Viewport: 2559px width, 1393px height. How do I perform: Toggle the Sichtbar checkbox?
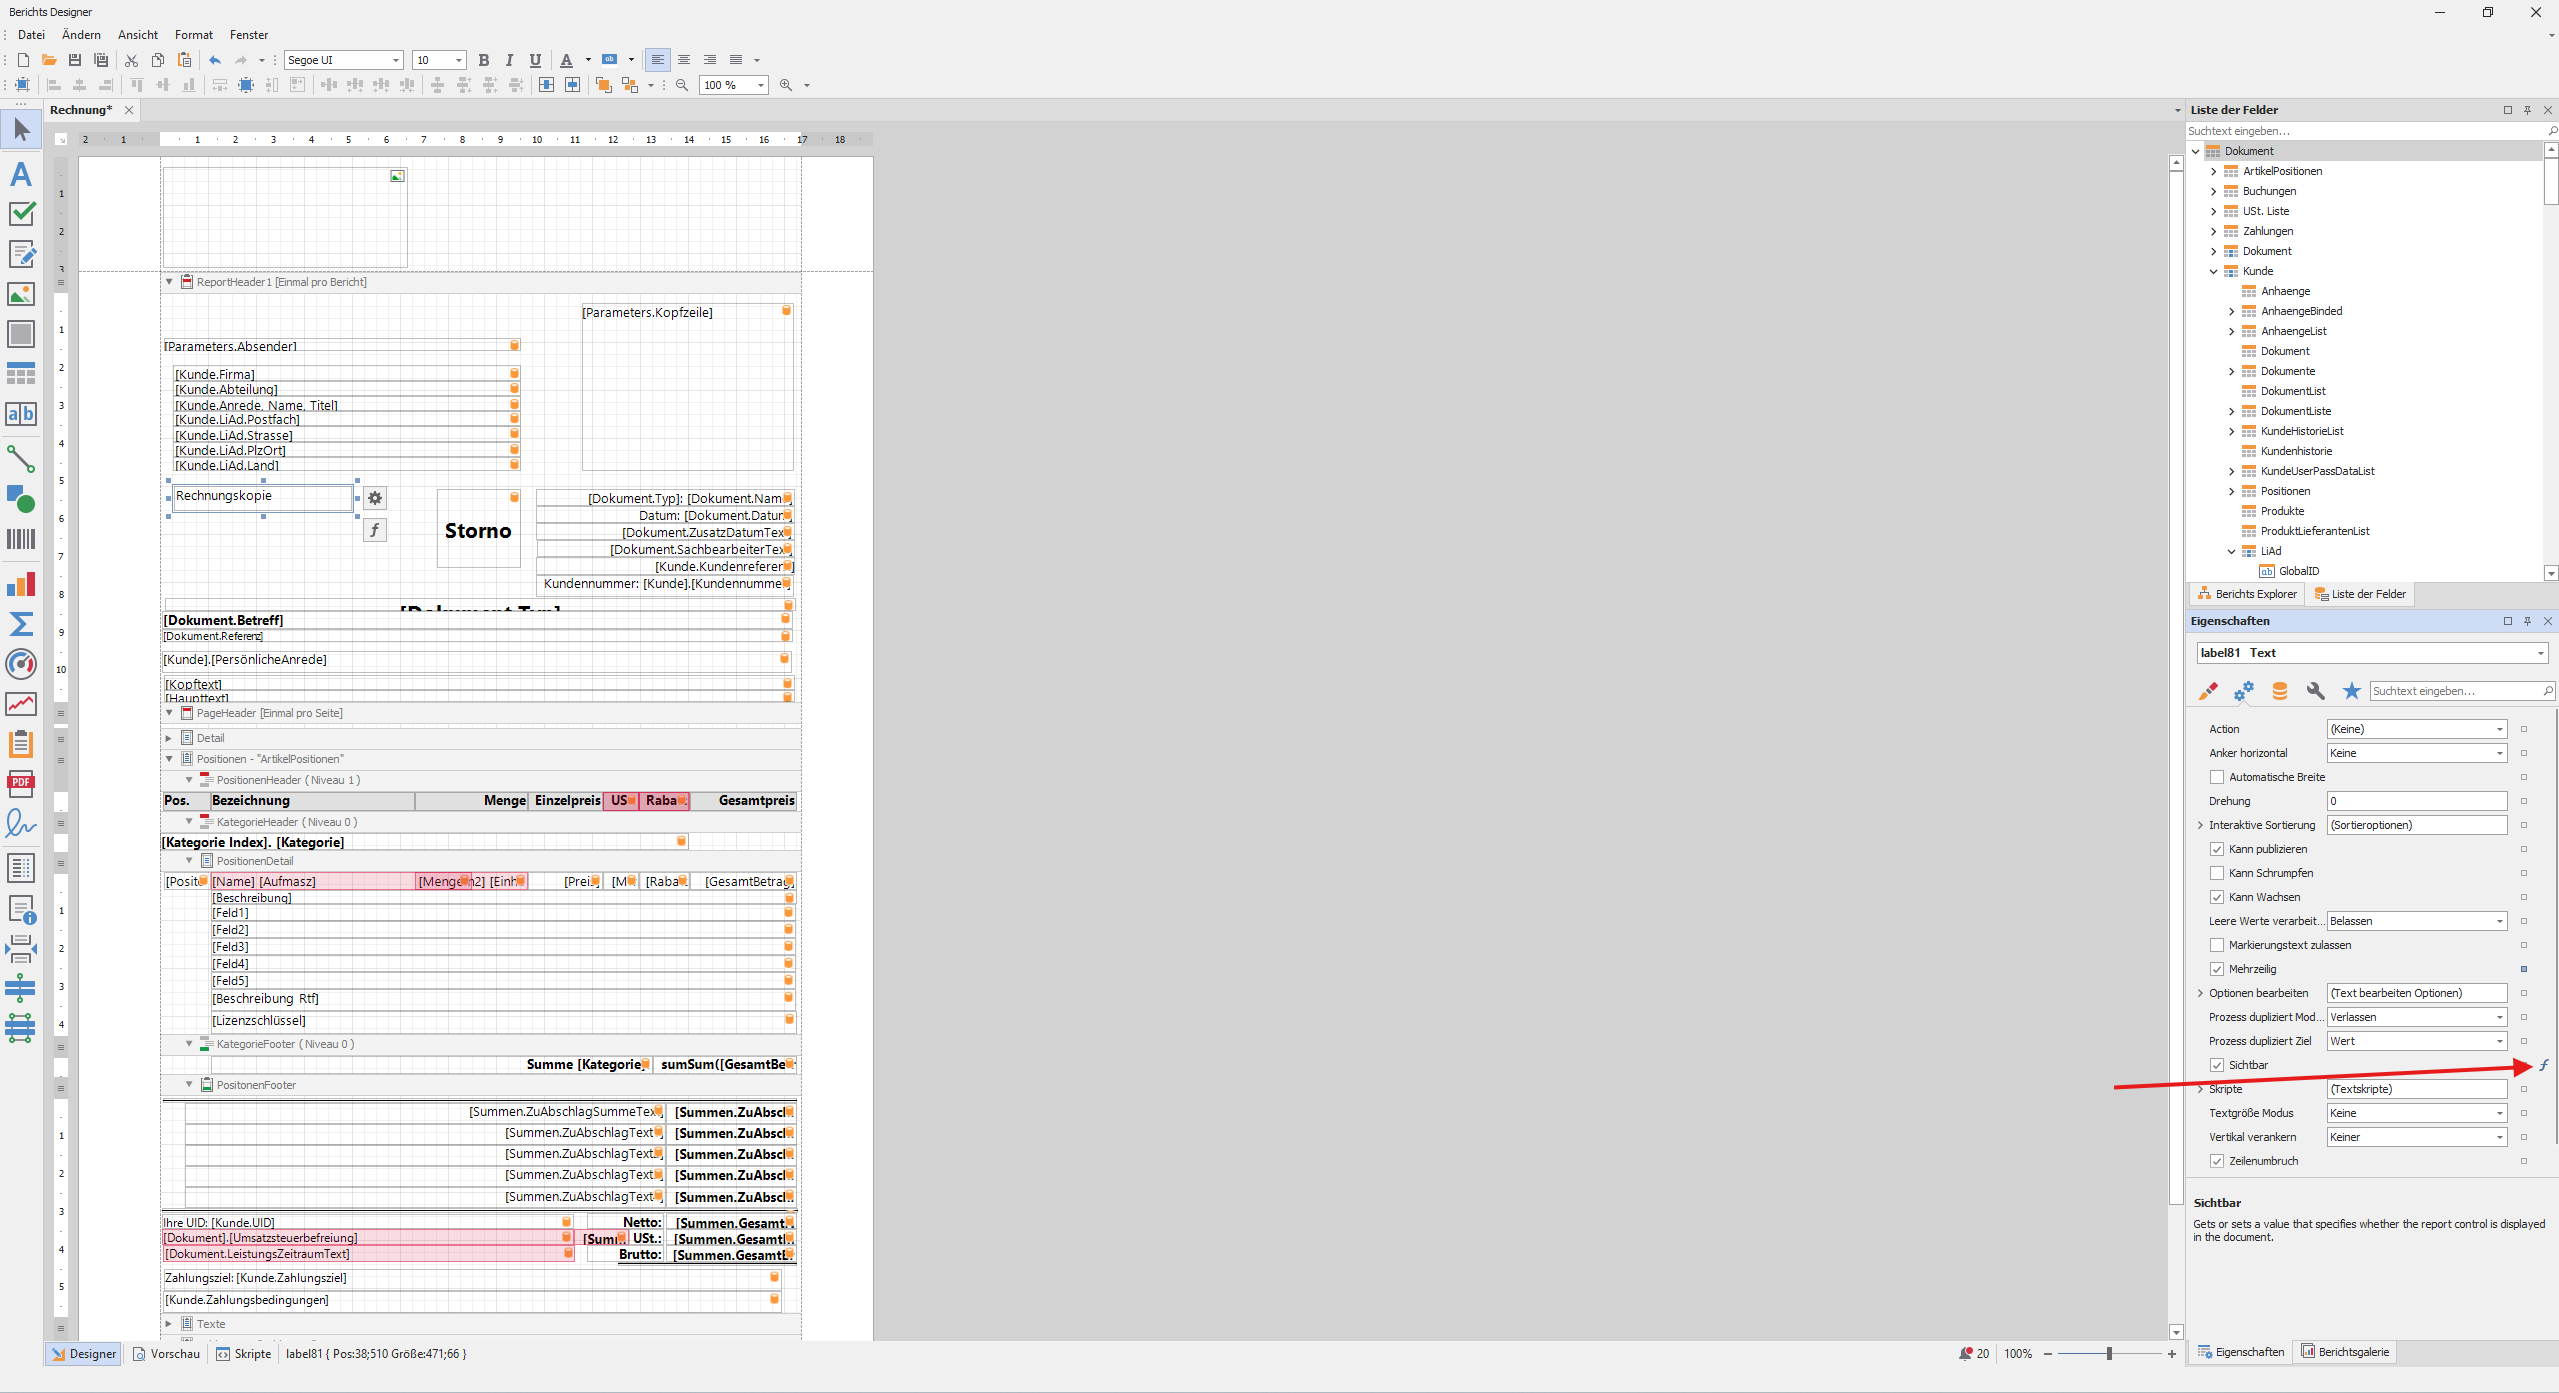(x=2217, y=1065)
